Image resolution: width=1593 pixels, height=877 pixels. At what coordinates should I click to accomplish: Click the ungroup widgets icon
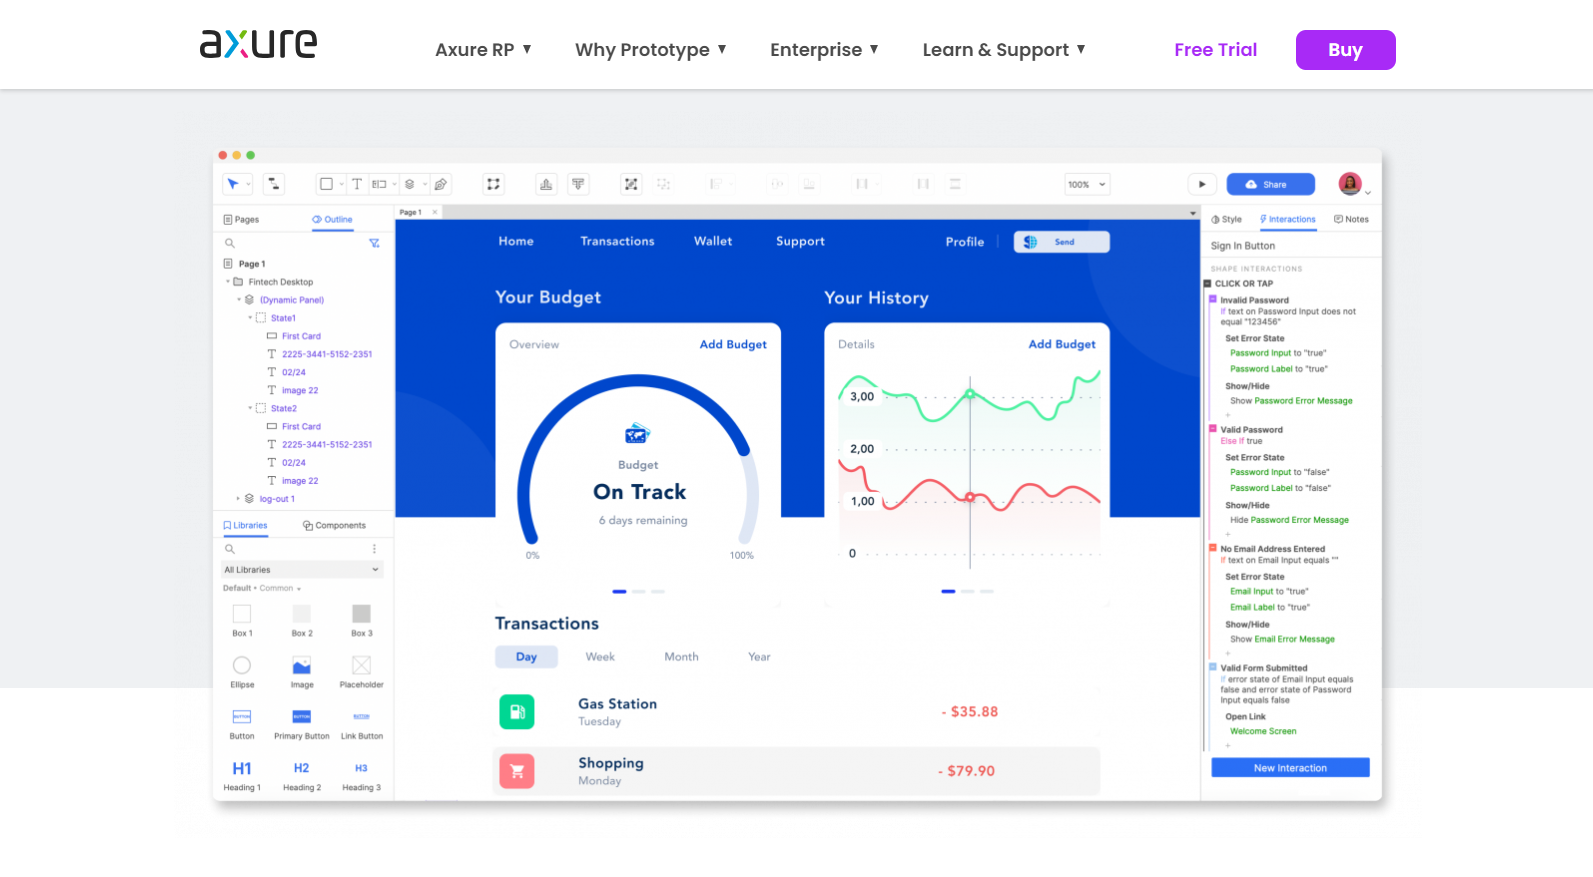(663, 184)
